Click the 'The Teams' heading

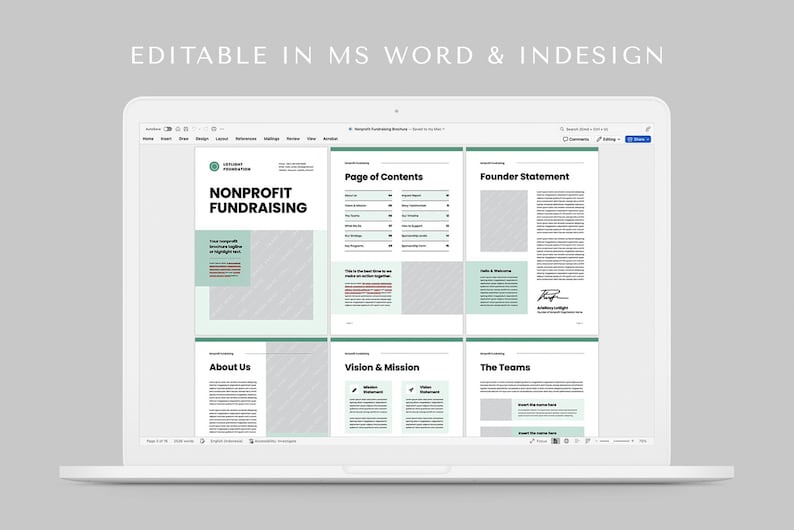(x=505, y=367)
